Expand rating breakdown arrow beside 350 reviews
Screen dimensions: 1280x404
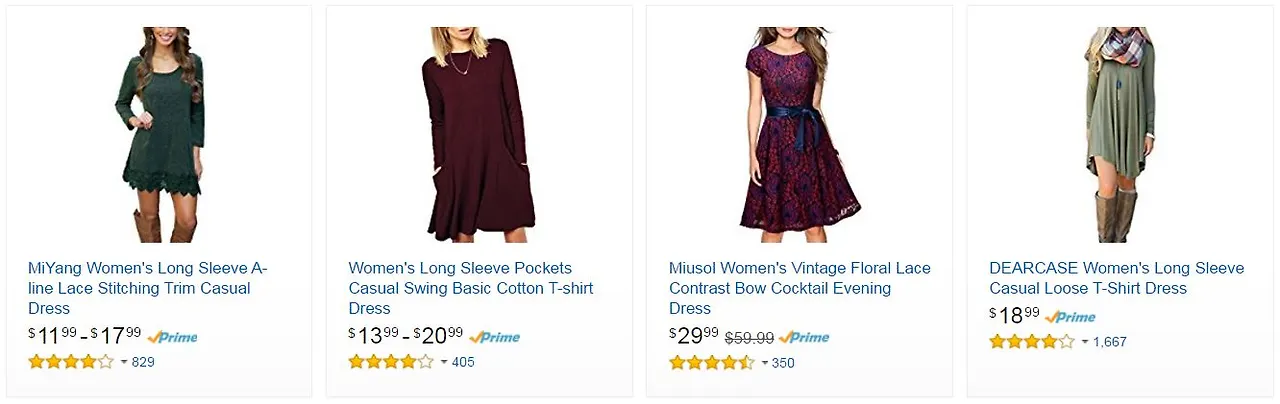pos(765,362)
